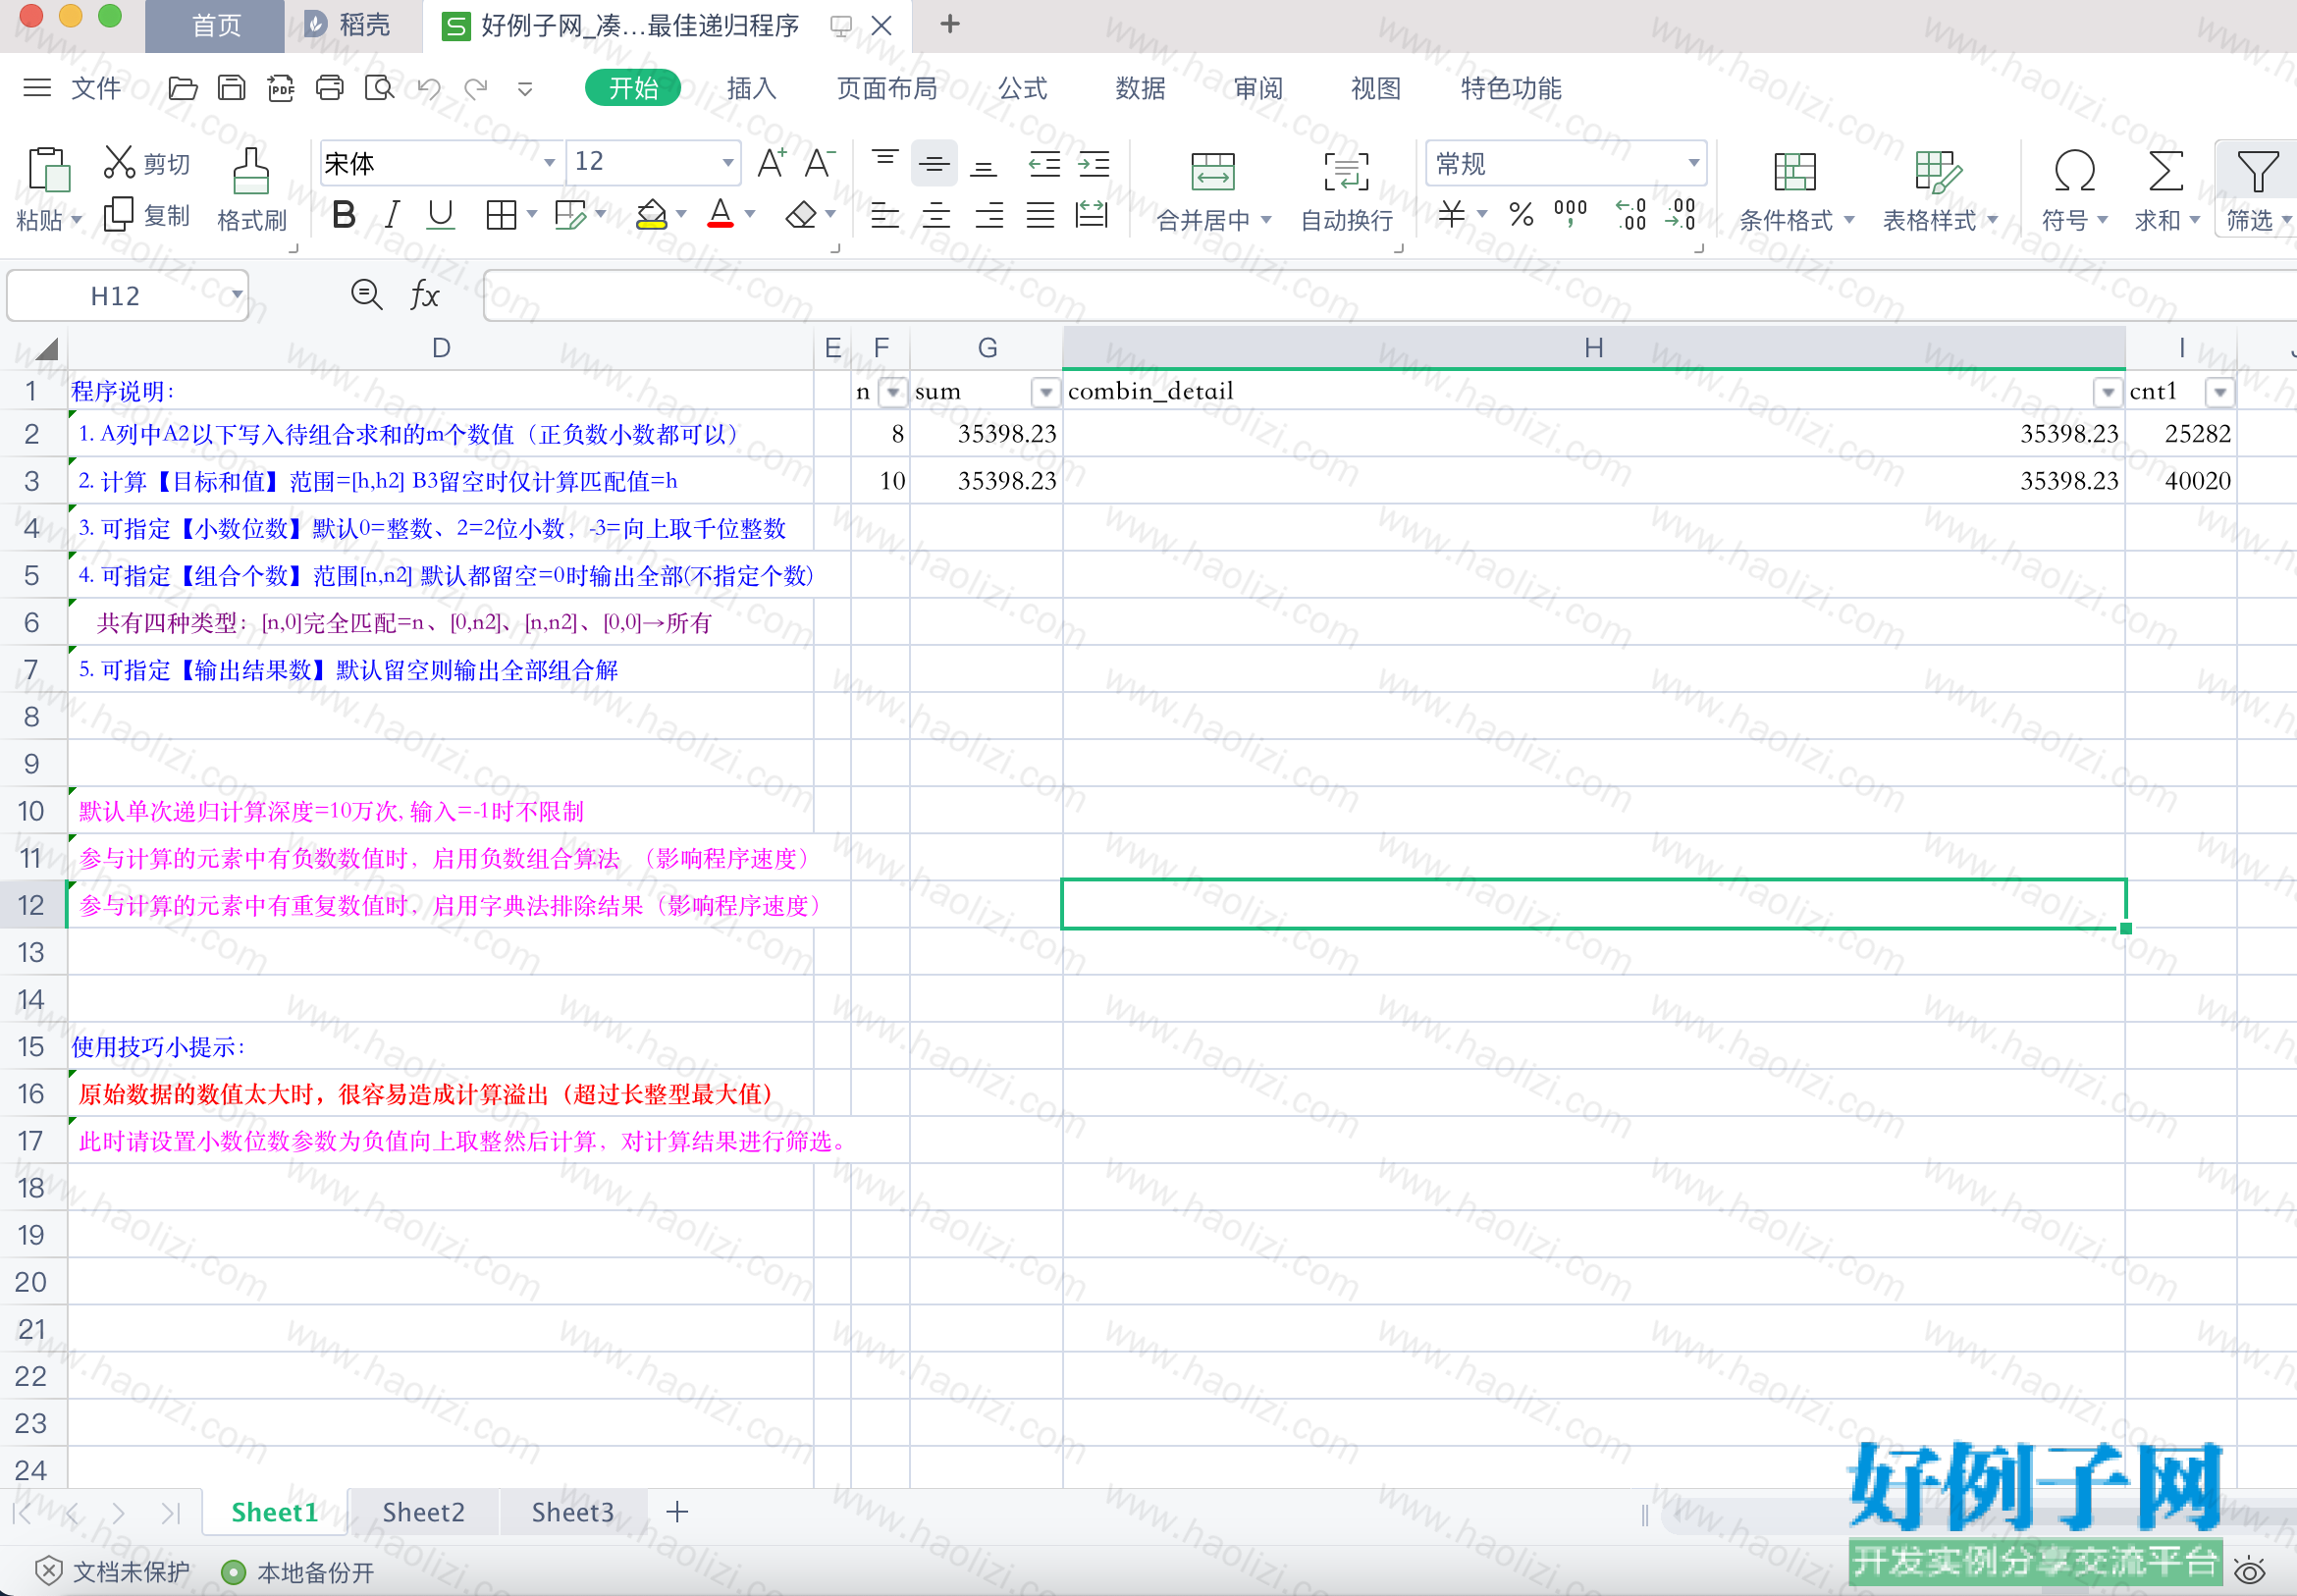Decrease font size icon
Viewport: 2297px width, 1596px height.
point(820,162)
